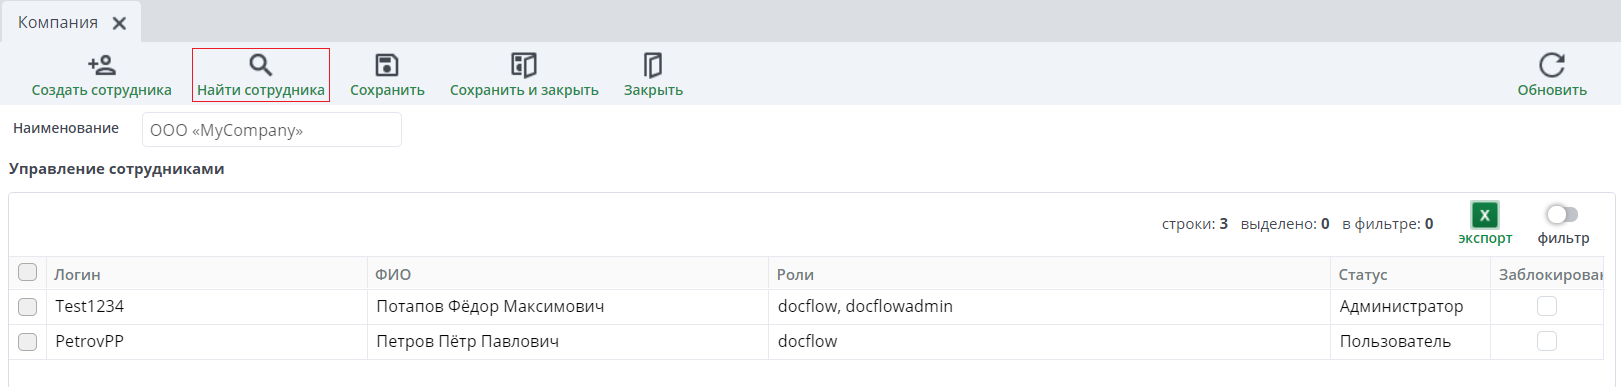Image resolution: width=1621 pixels, height=387 pixels.
Task: Click Сохранить и закрыть toolbar icon
Action: point(524,65)
